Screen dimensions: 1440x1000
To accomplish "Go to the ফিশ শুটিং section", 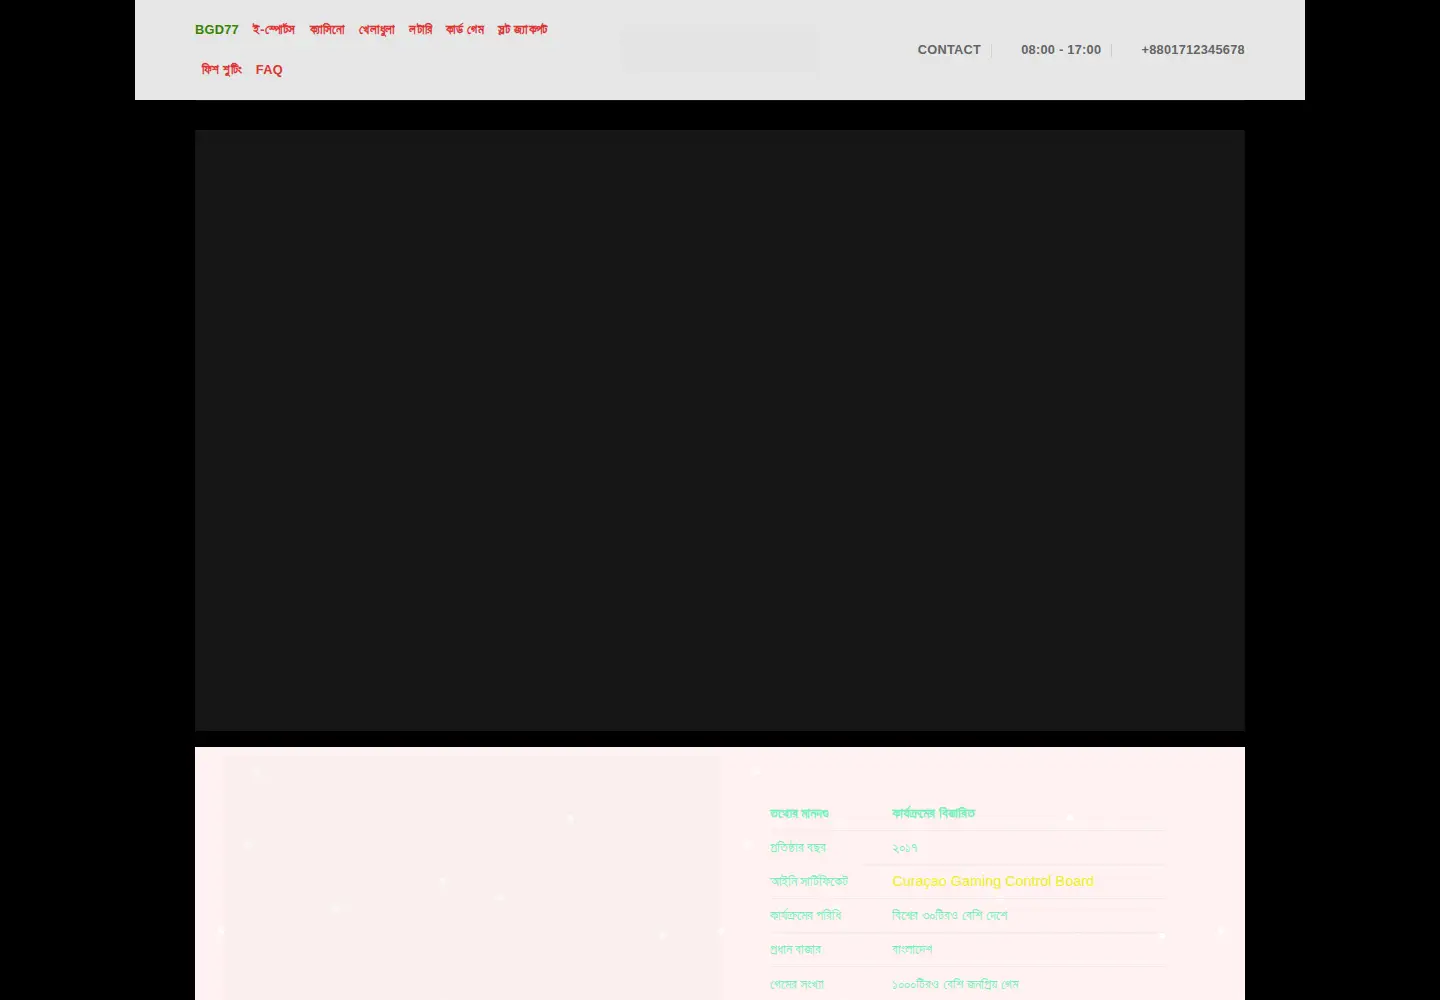I will pos(222,70).
